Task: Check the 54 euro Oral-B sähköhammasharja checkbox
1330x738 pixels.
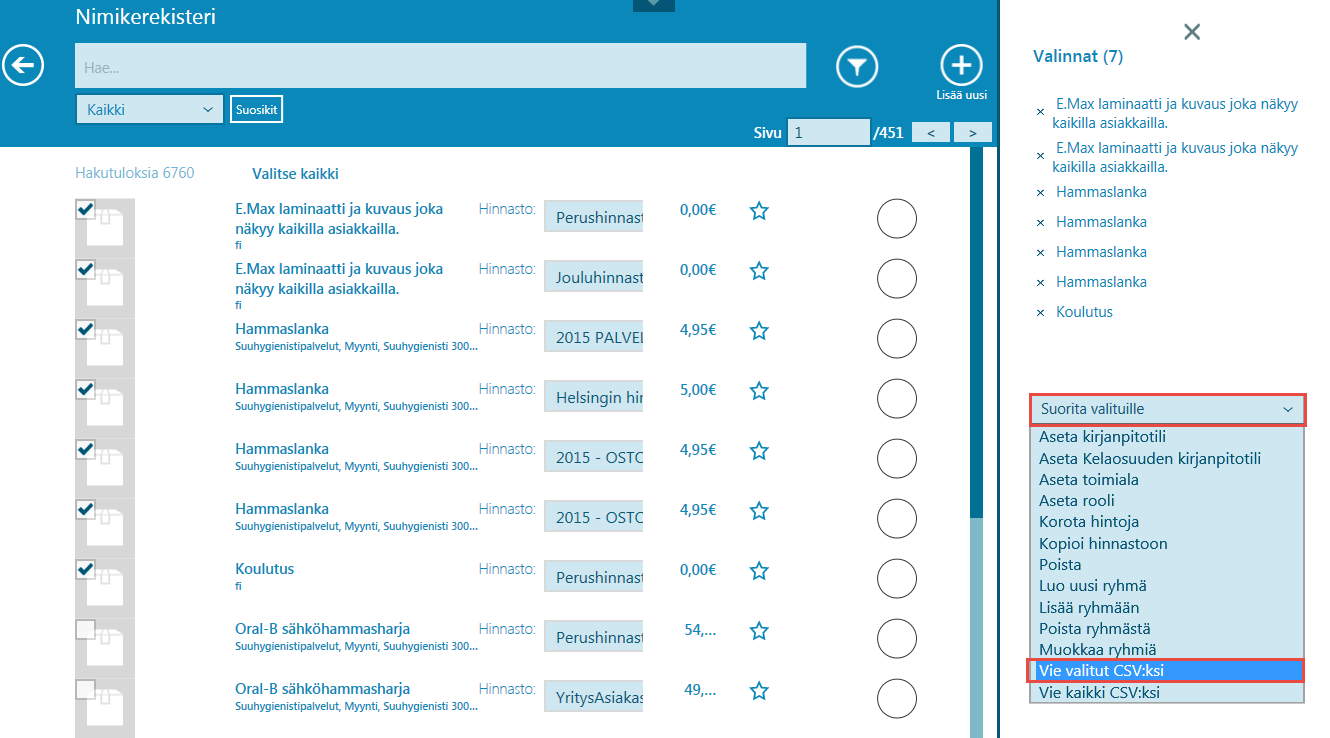Action: pyautogui.click(x=86, y=629)
